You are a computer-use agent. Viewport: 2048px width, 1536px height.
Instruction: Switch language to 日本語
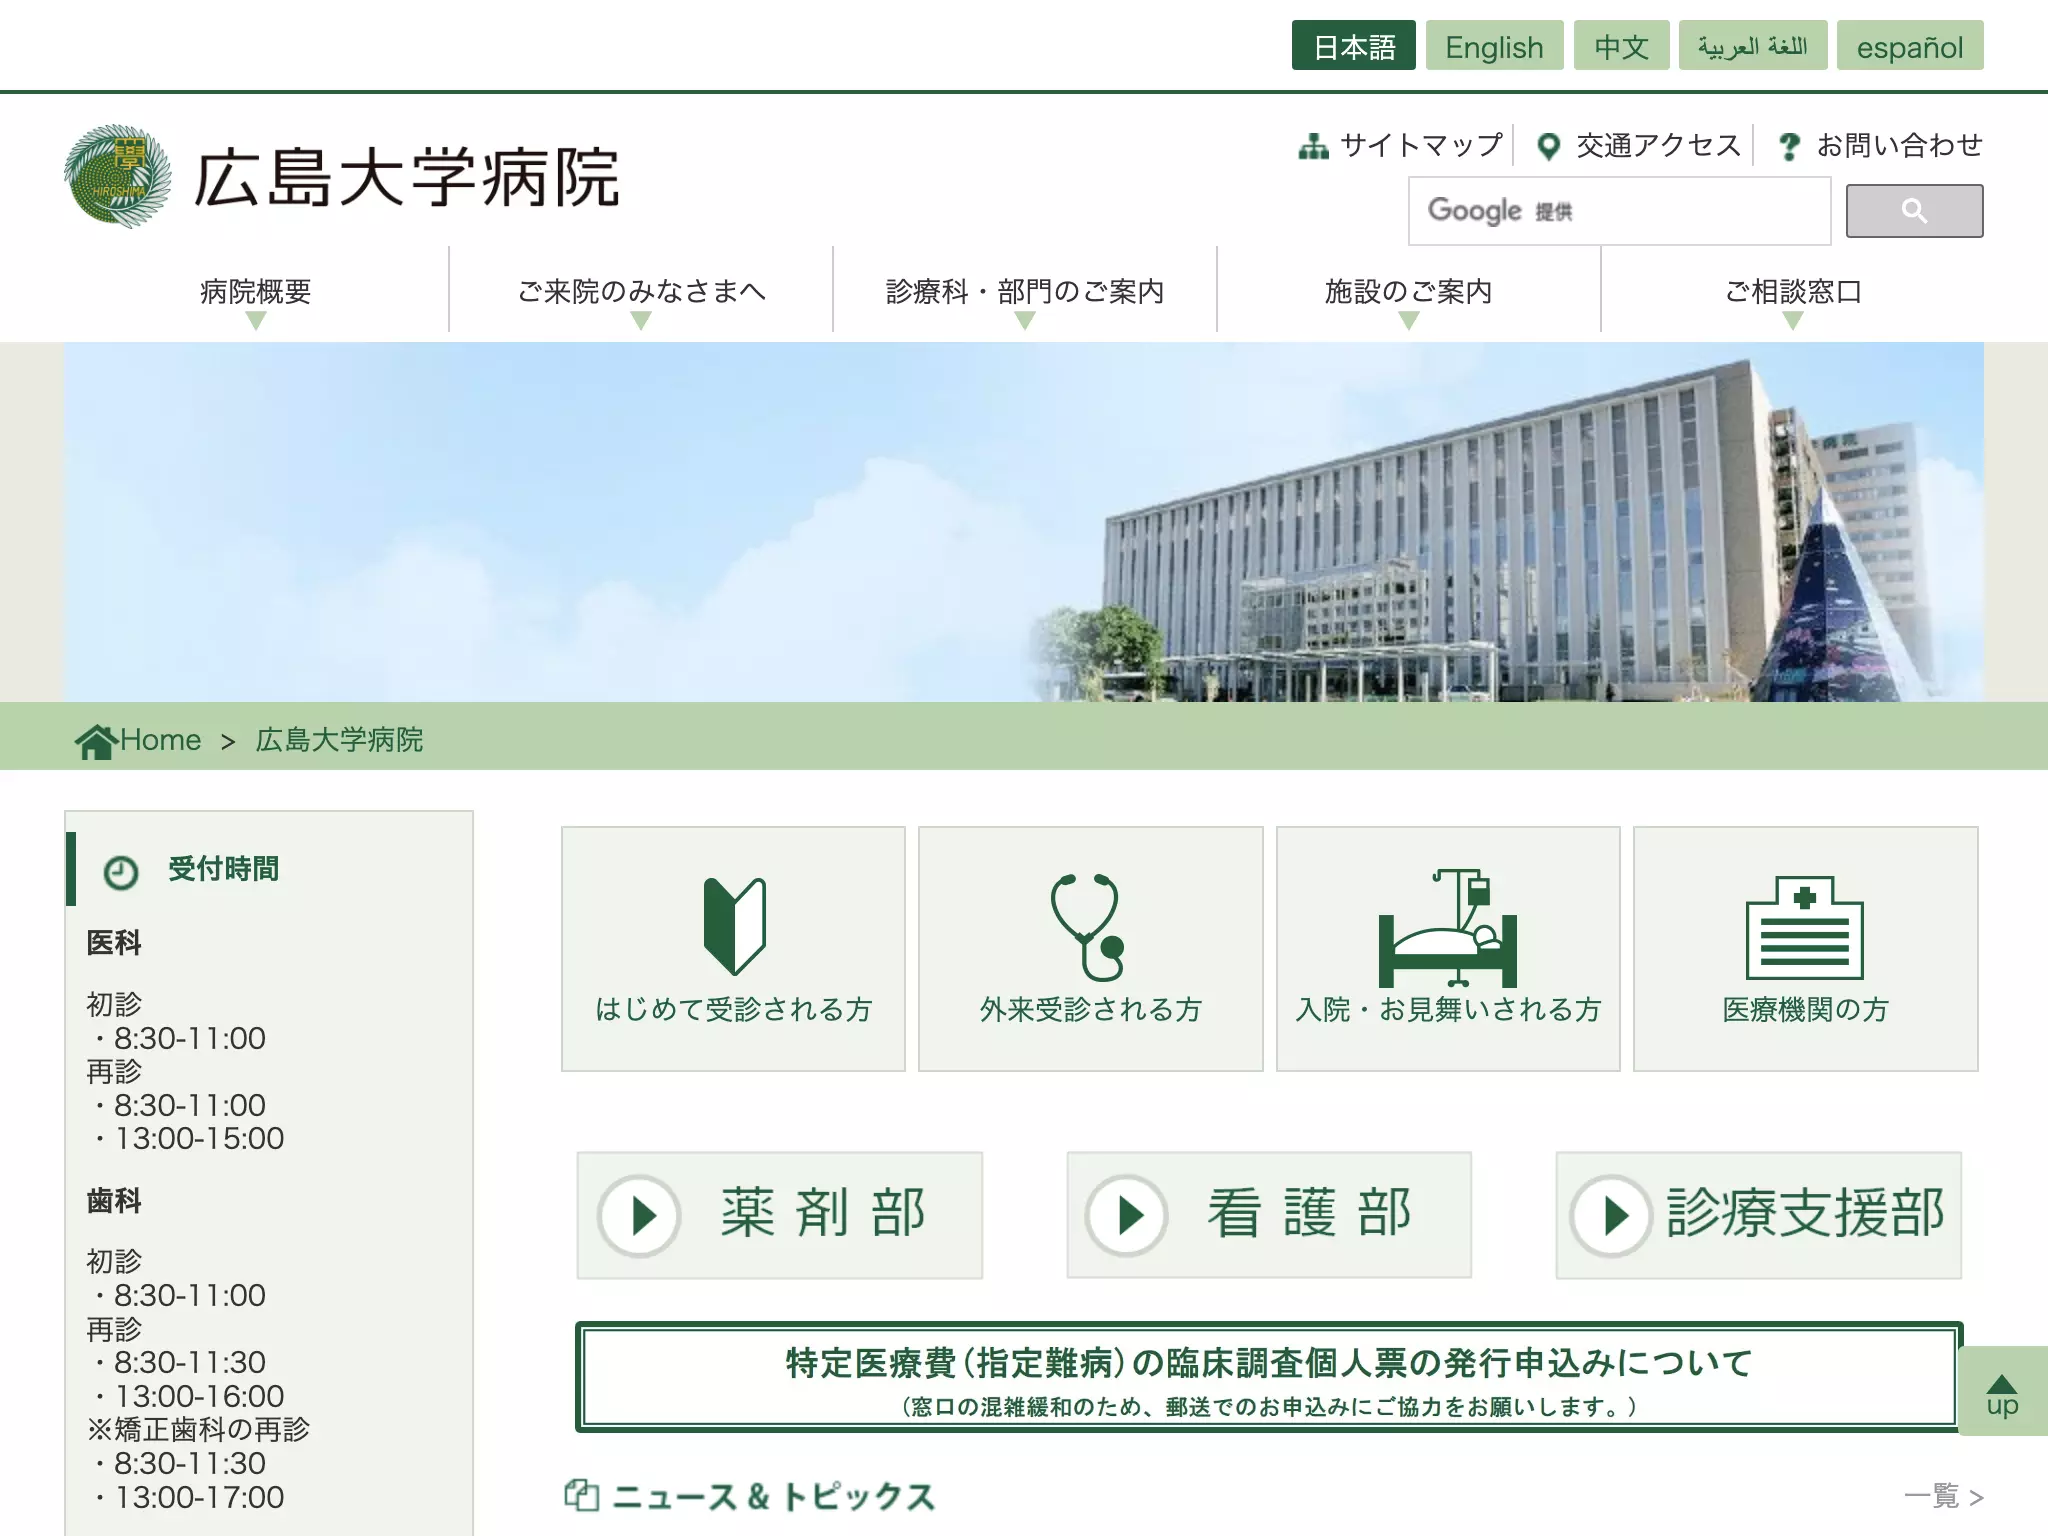pyautogui.click(x=1353, y=46)
